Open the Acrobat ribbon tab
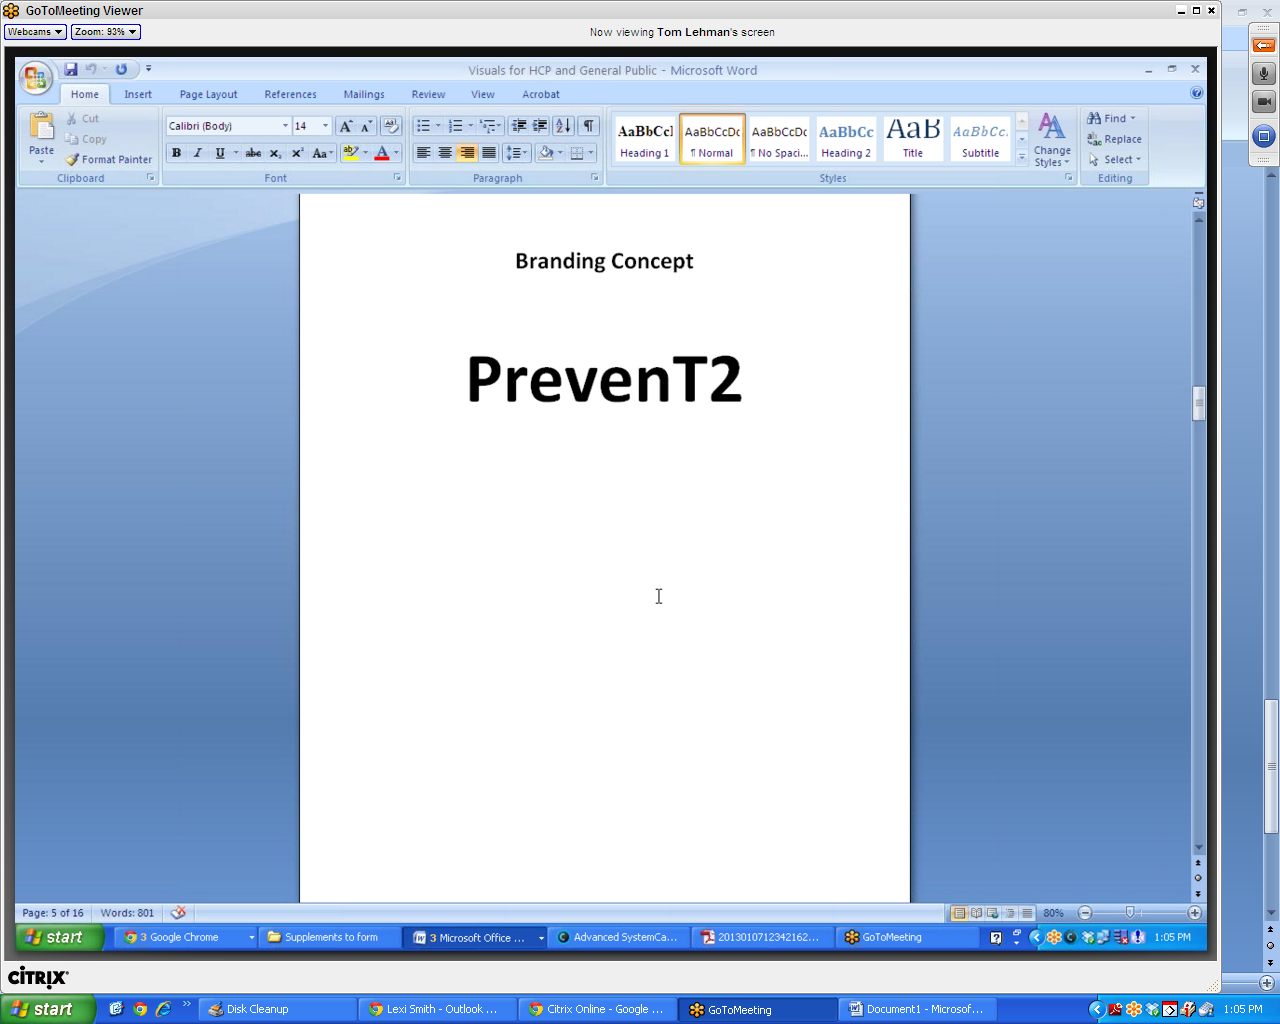Viewport: 1280px width, 1024px height. pyautogui.click(x=541, y=94)
